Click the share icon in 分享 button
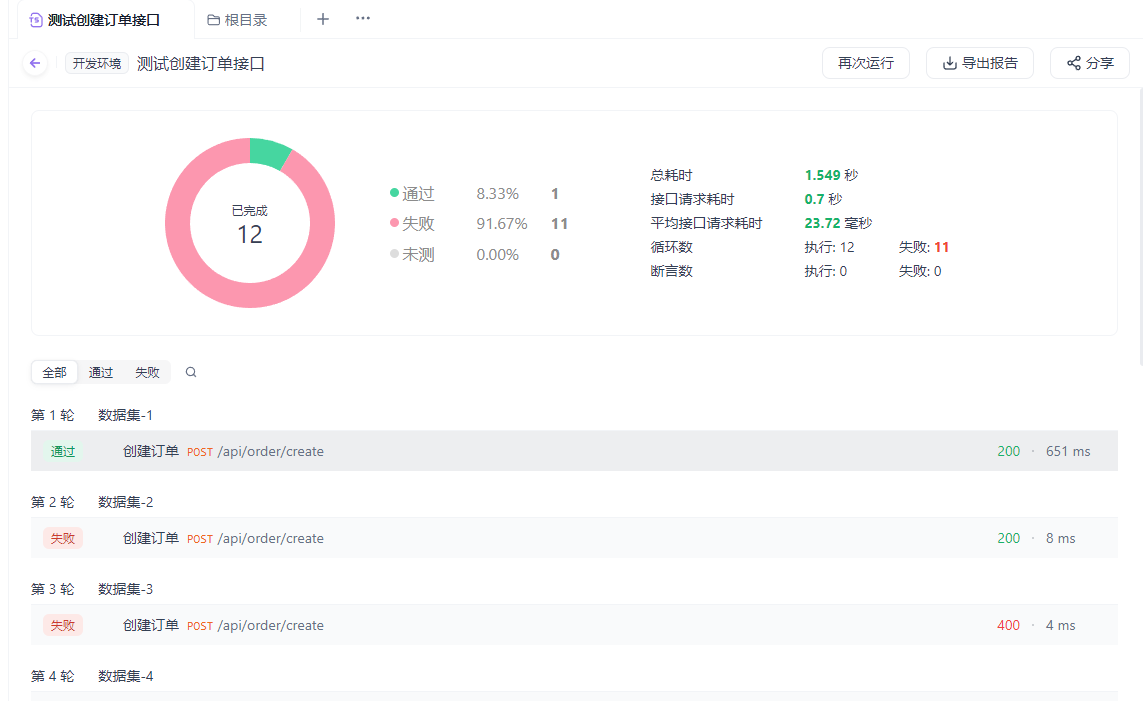 1074,63
